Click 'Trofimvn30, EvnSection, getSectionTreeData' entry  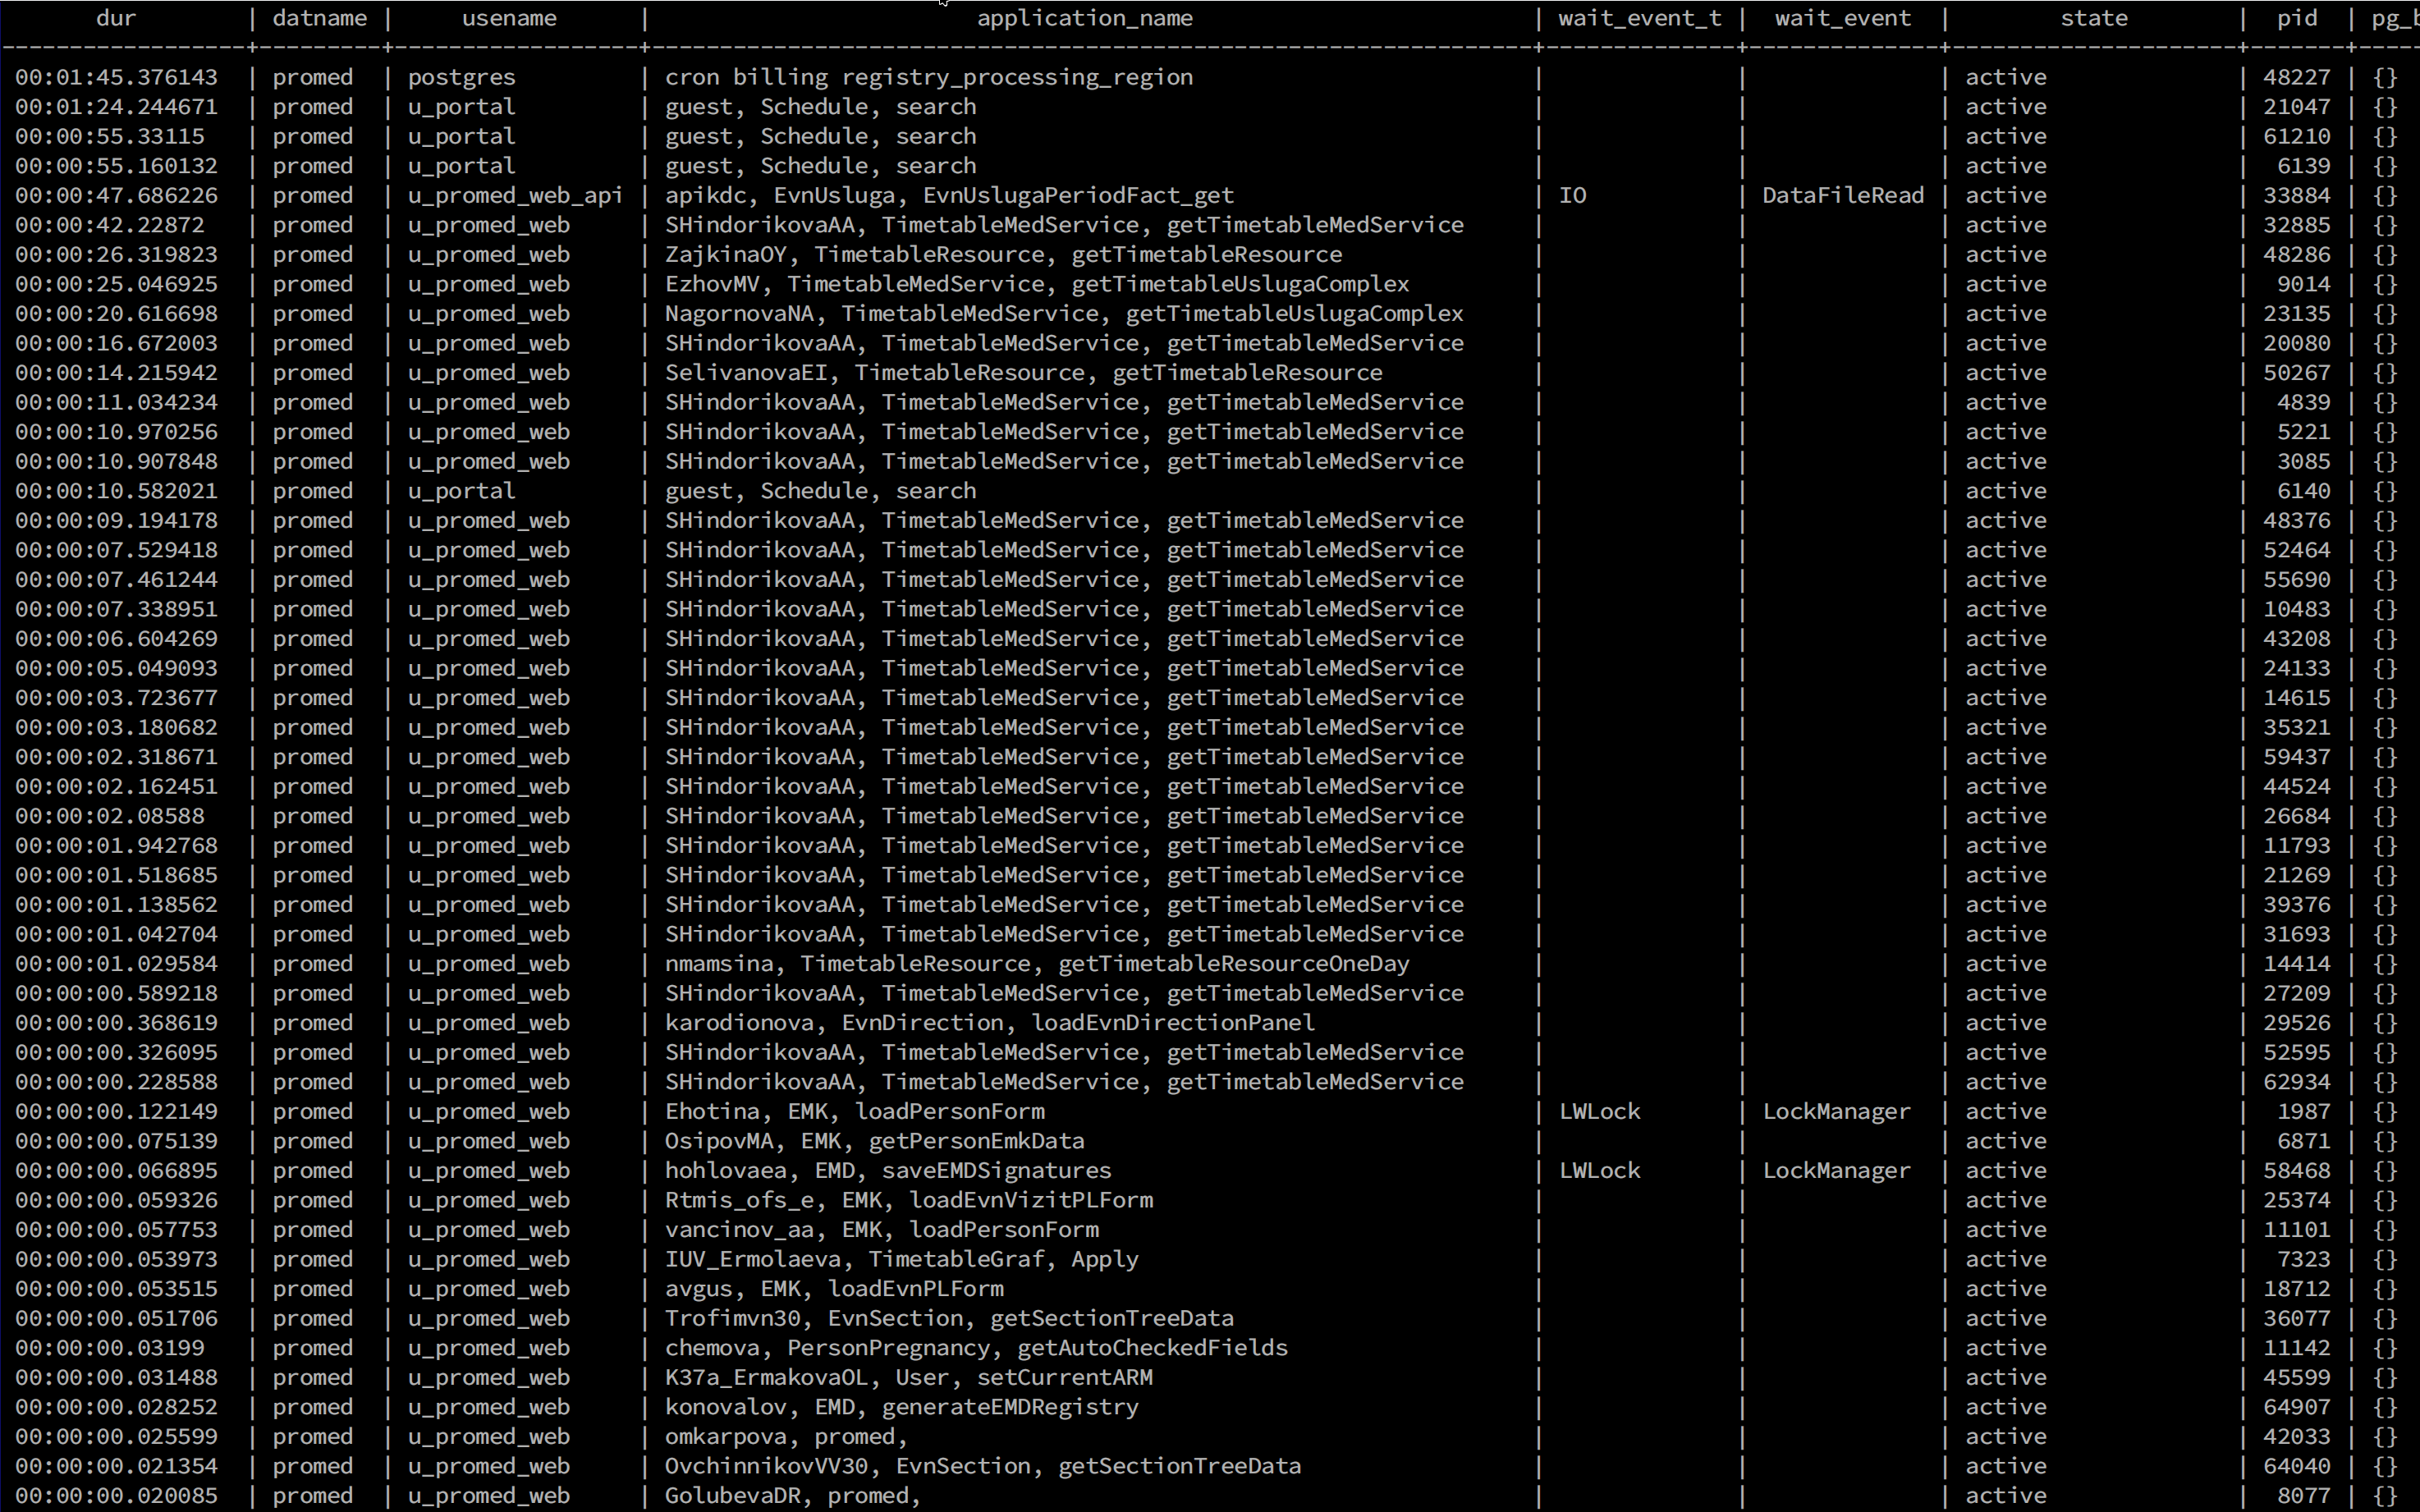(949, 1318)
